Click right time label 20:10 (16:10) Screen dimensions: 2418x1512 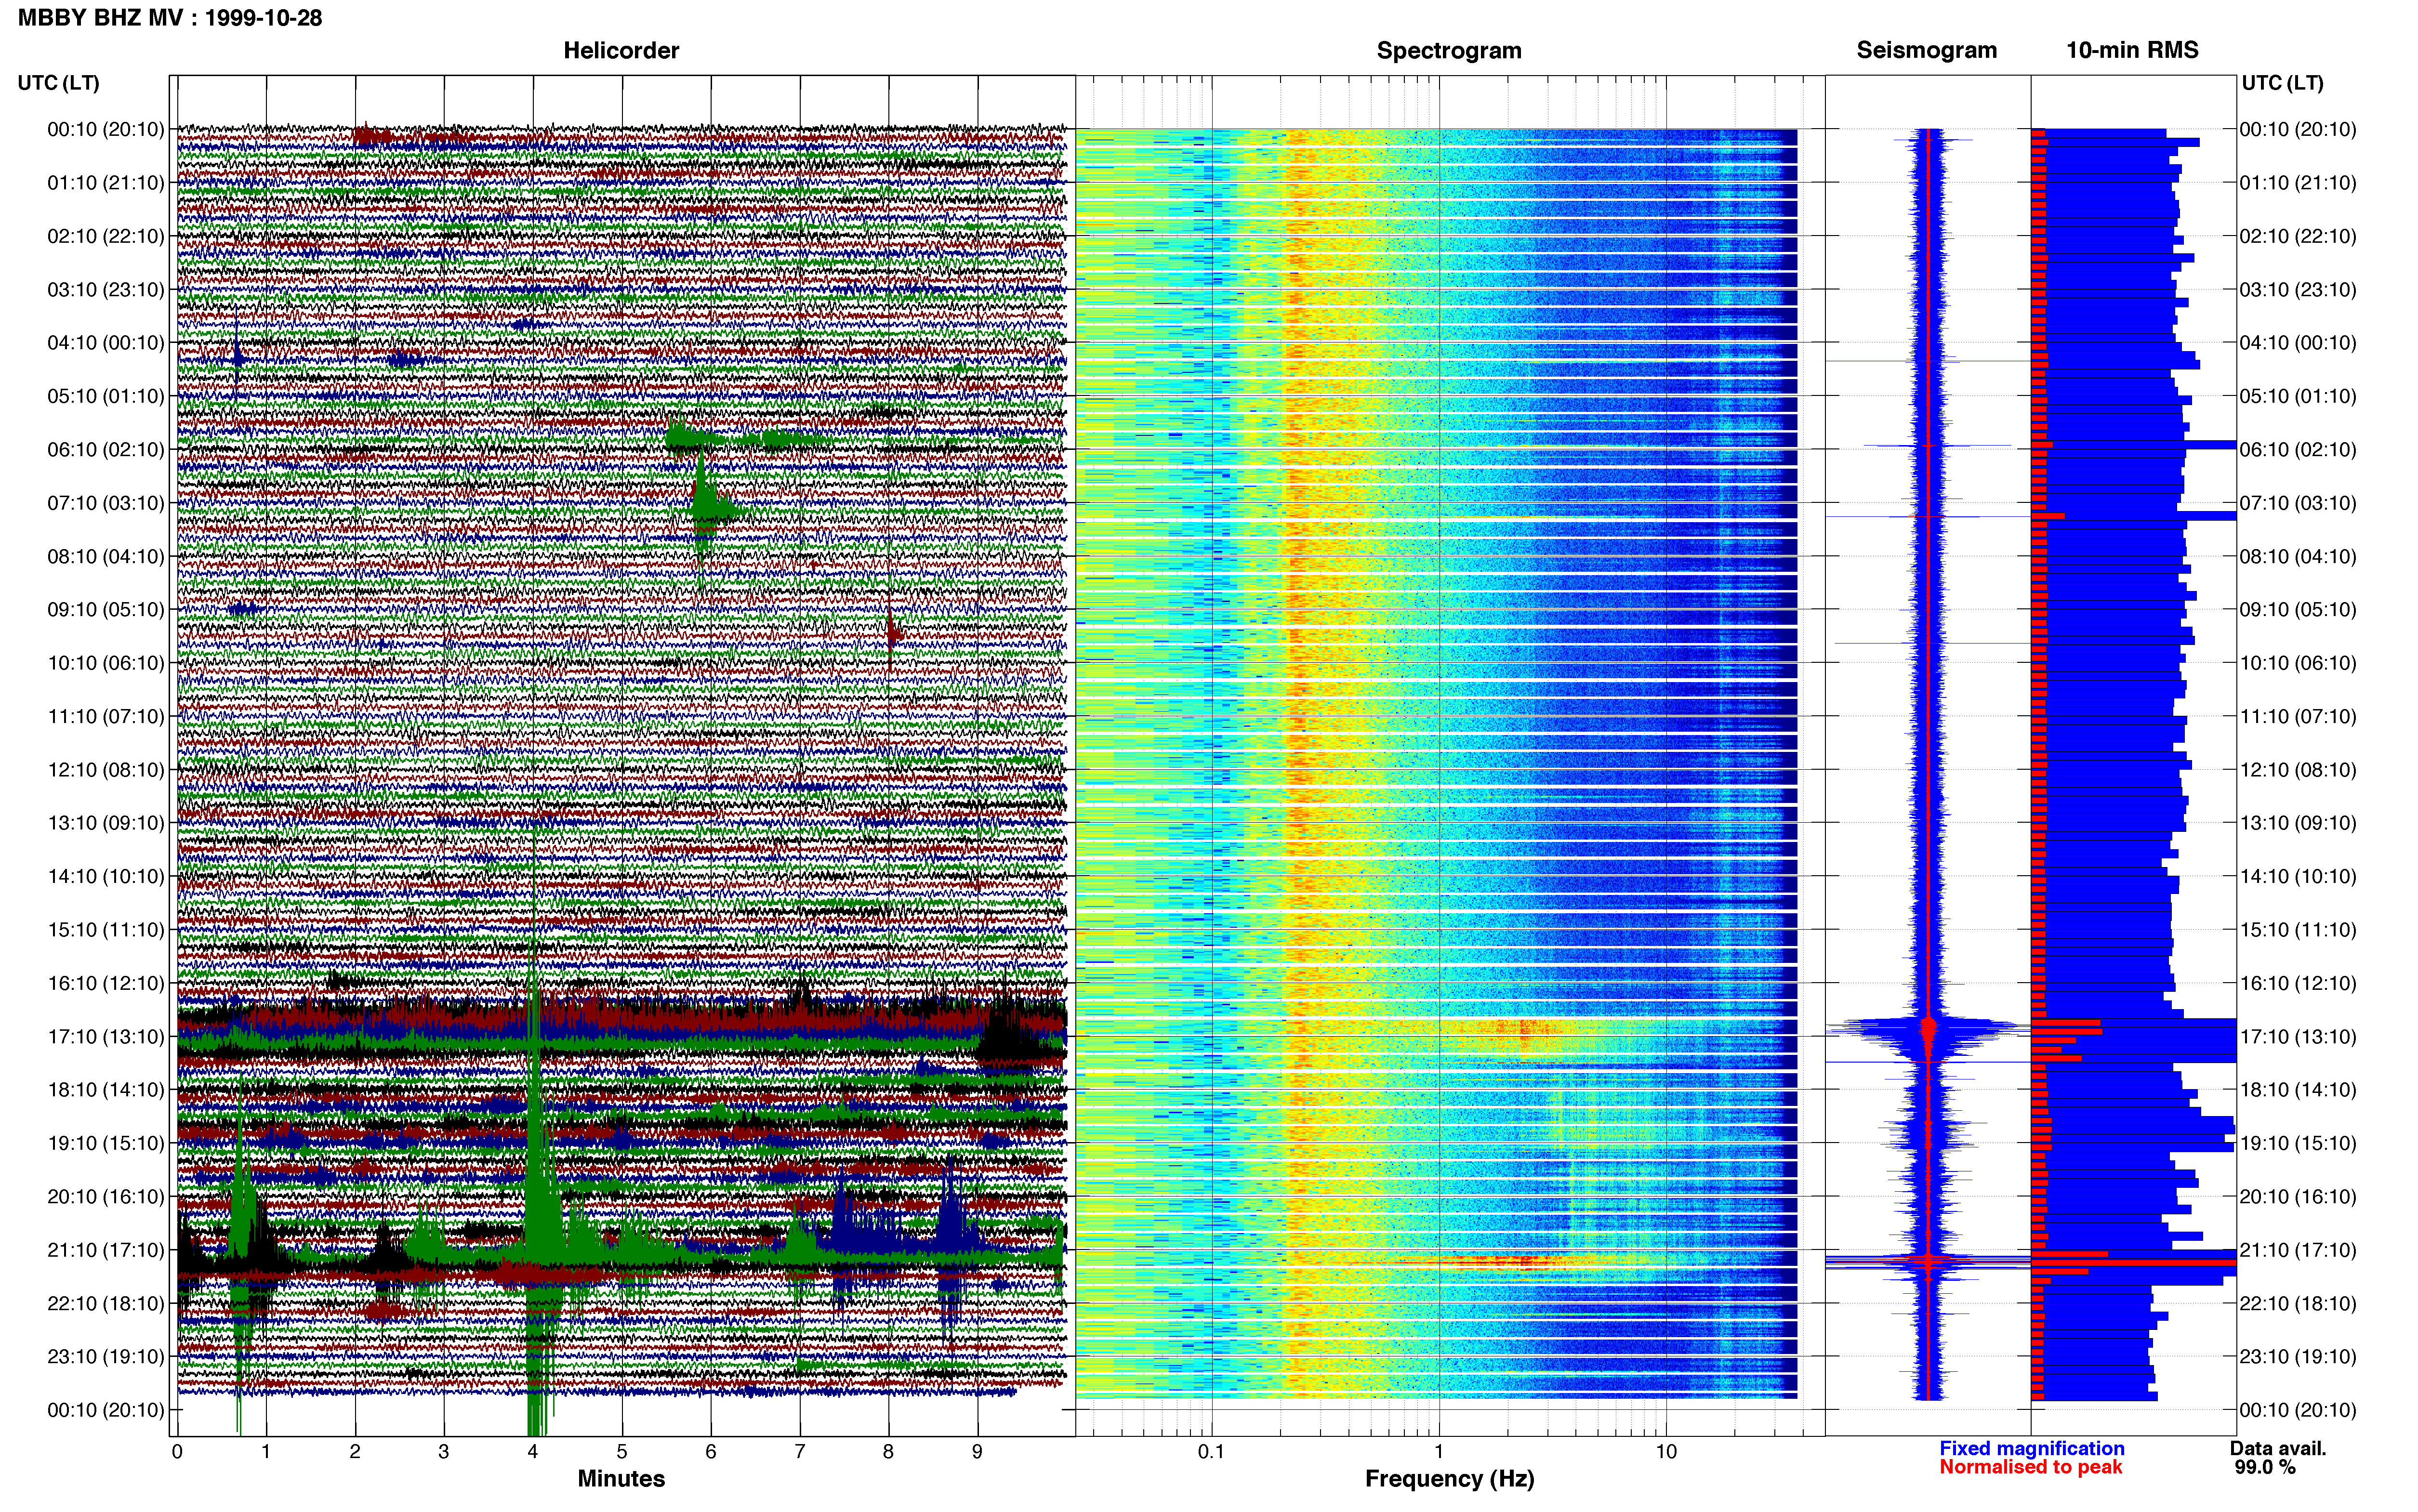click(2298, 1197)
